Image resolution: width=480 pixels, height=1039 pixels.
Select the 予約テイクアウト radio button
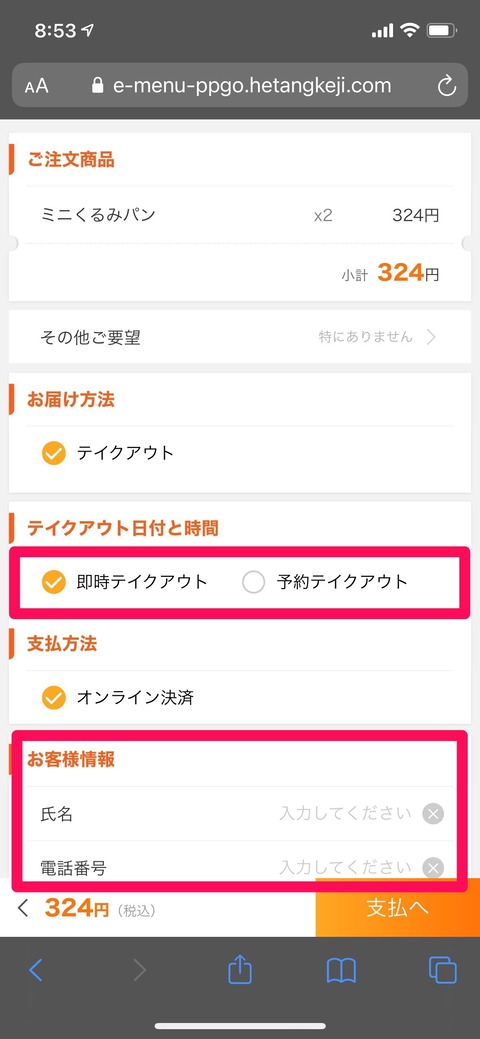point(253,582)
